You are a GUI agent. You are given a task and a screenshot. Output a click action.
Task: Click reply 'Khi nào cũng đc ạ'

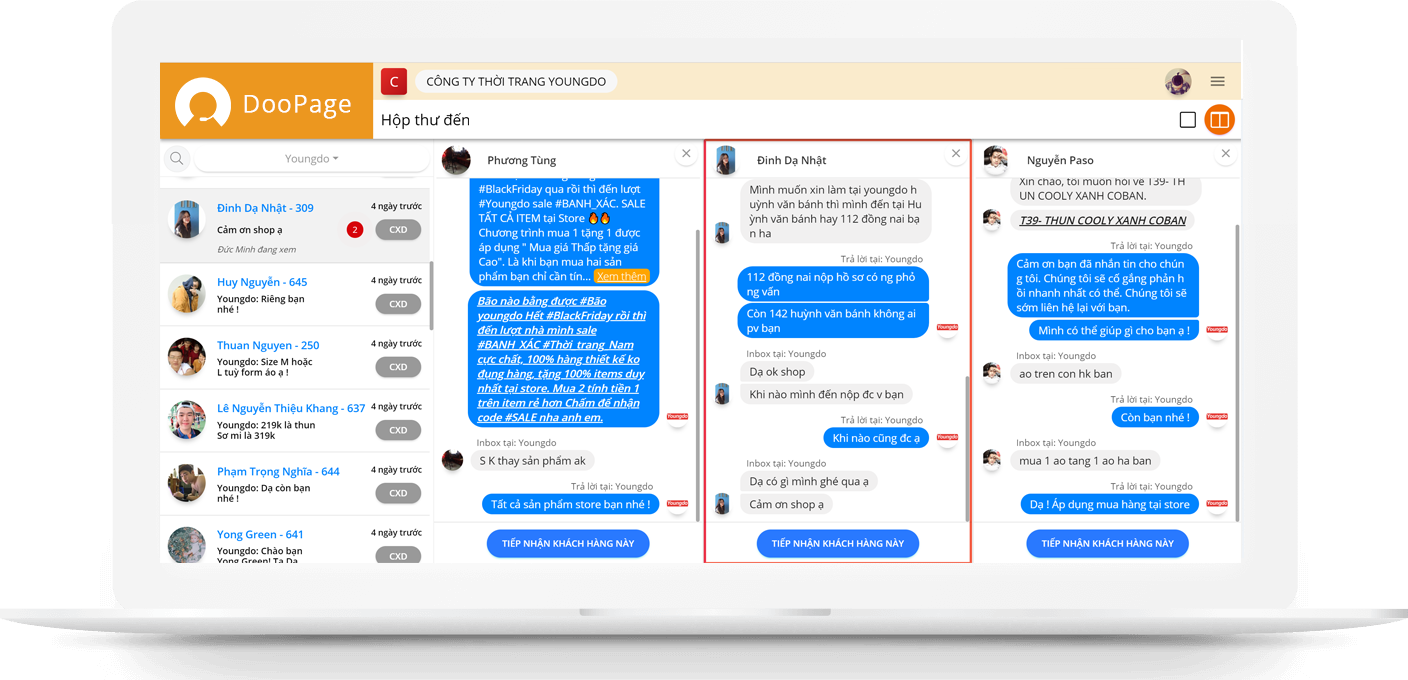pos(876,438)
